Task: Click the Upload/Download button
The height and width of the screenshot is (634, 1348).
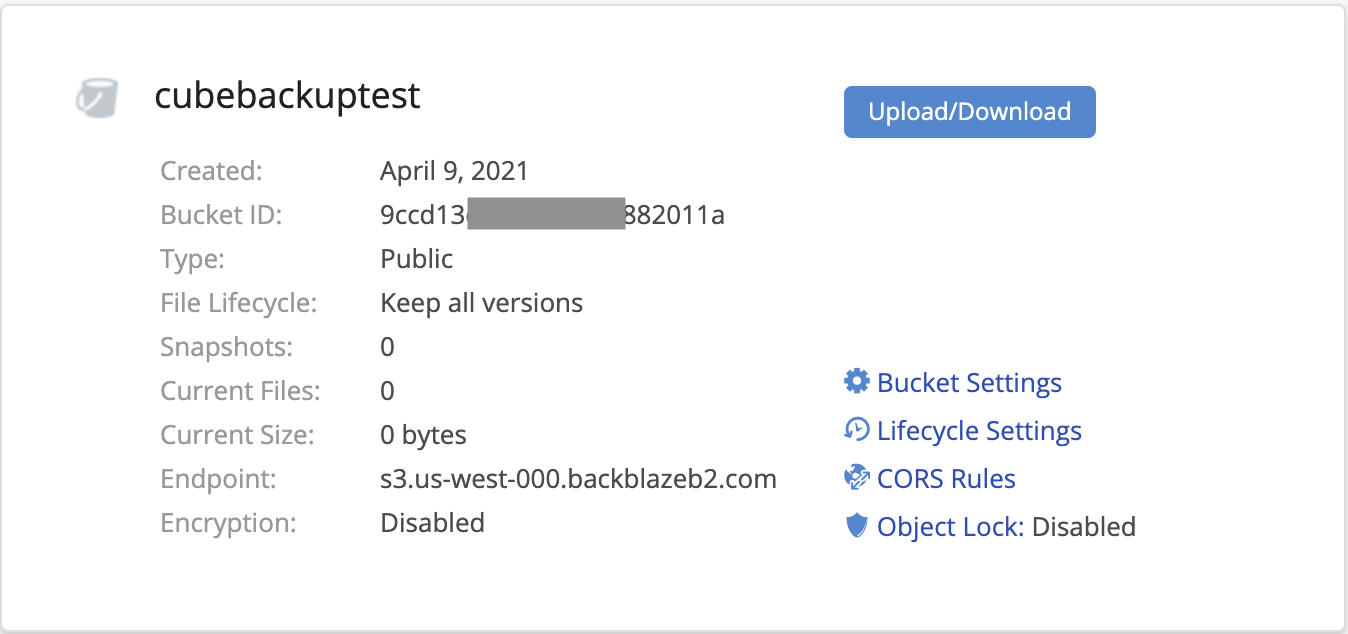Action: [x=969, y=111]
